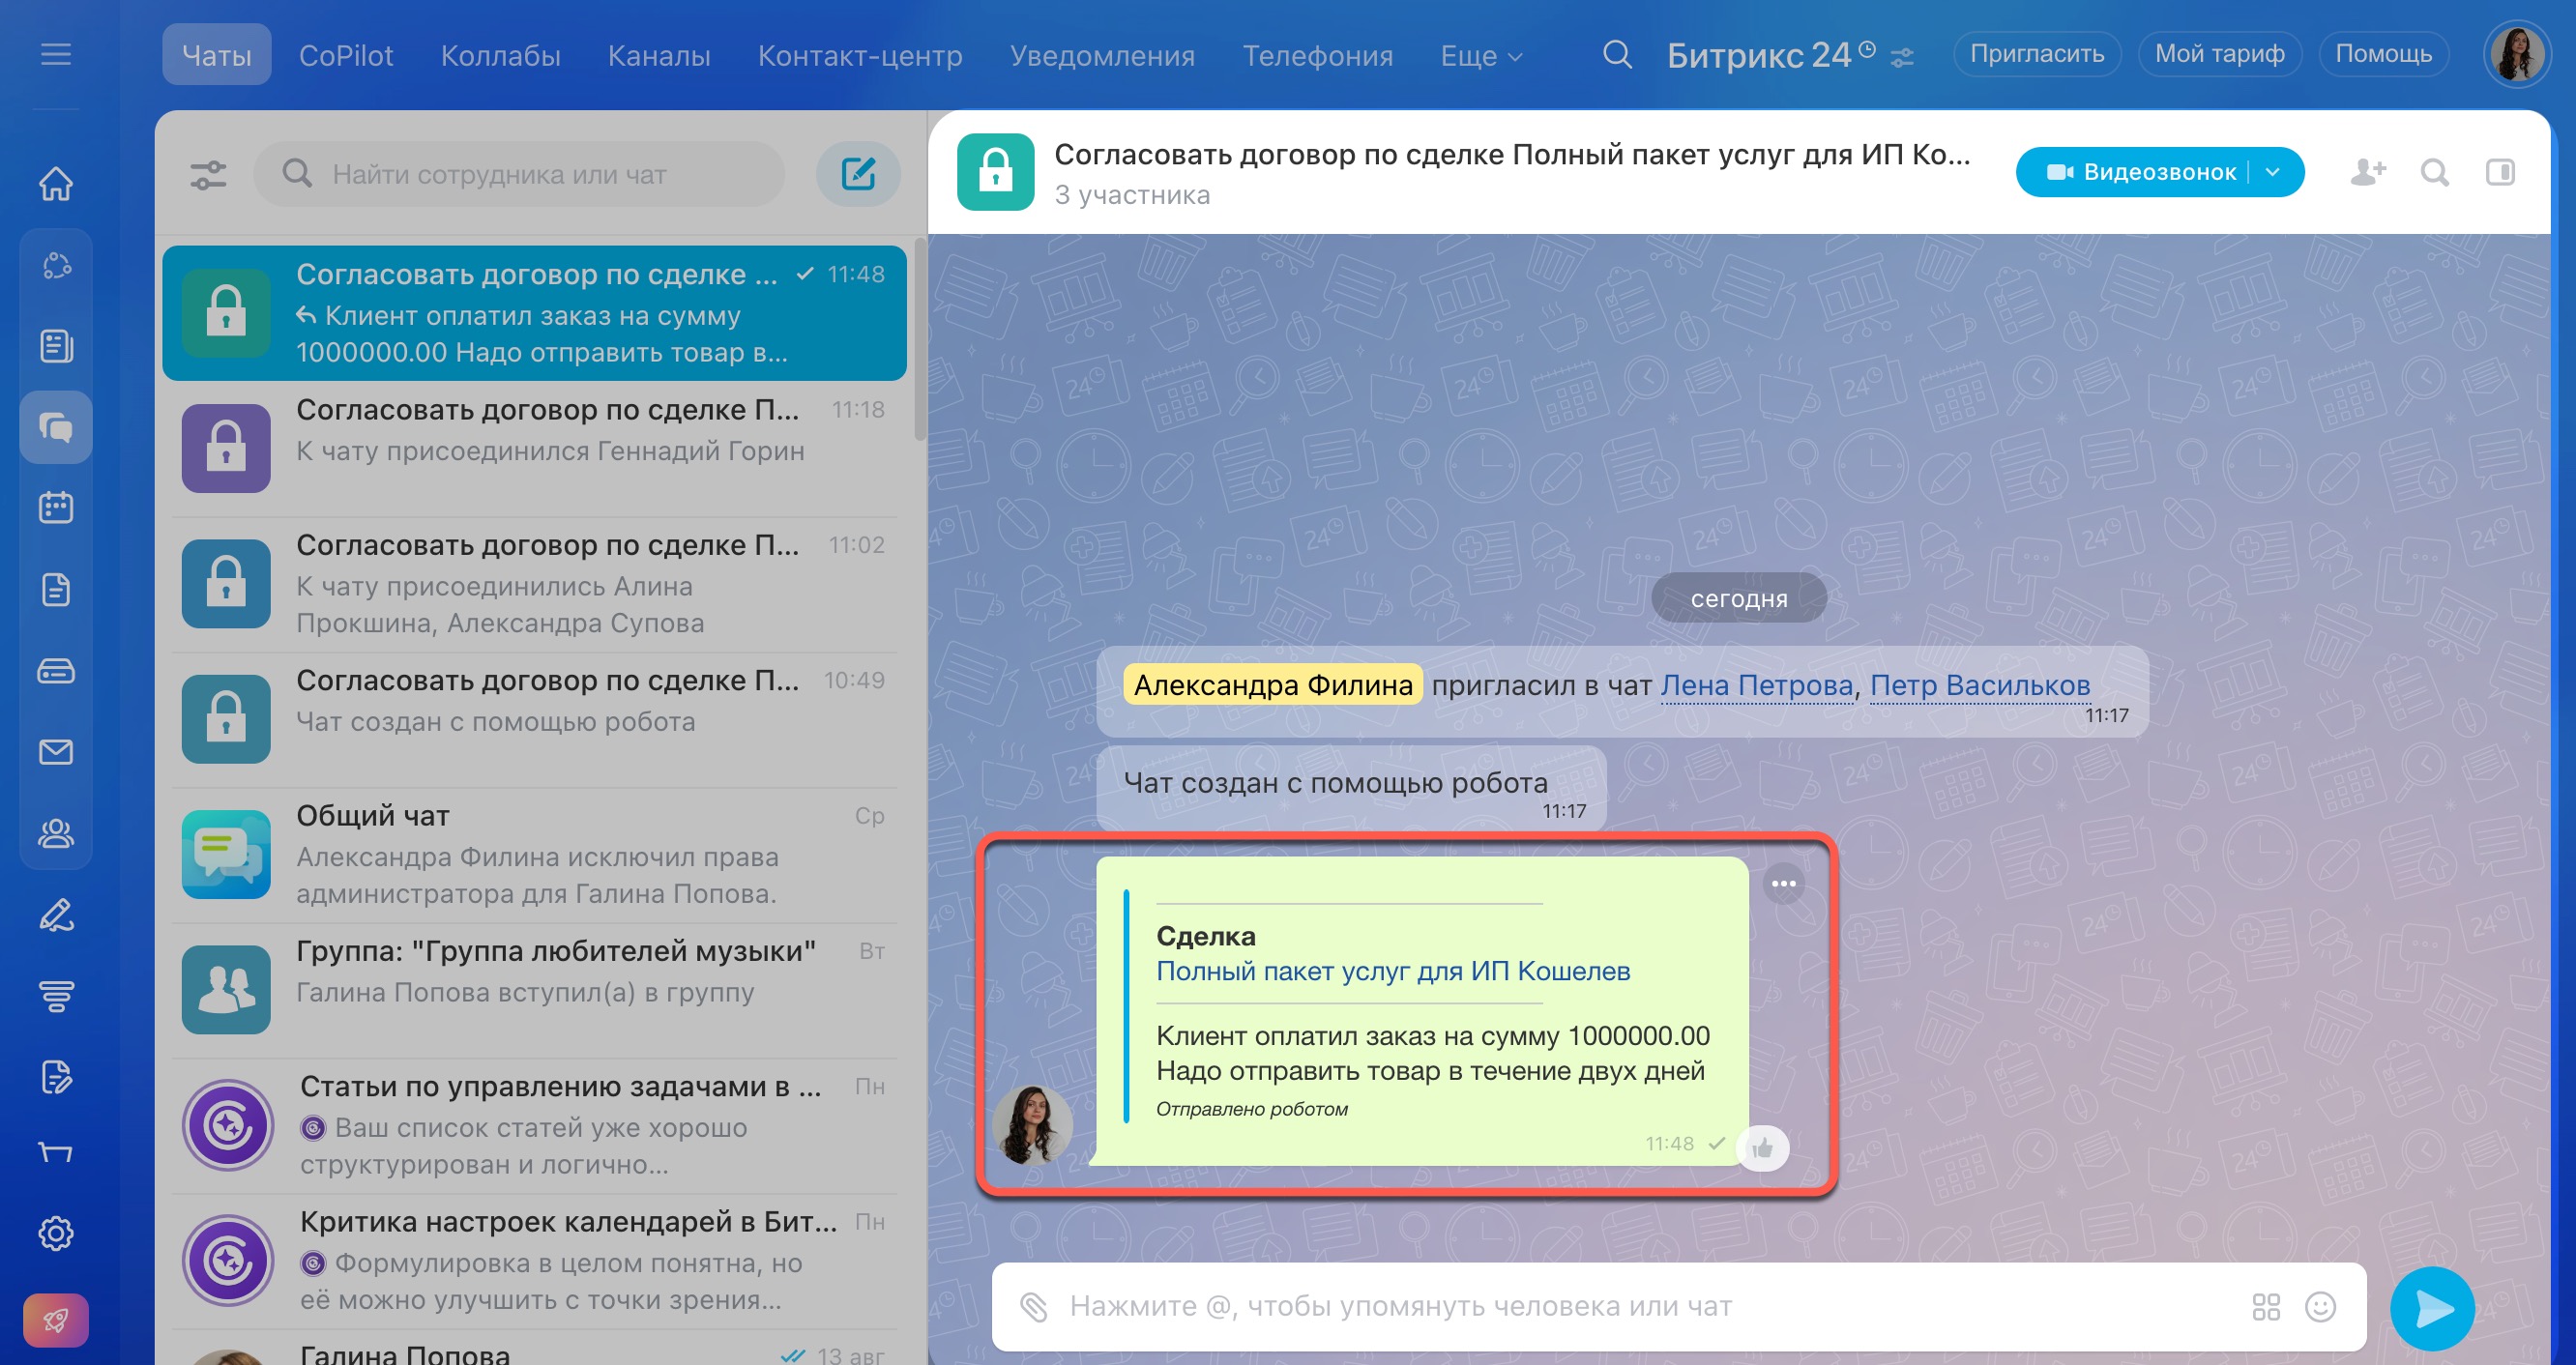Like the message with thumbs-up icon
2576x1365 pixels.
[1763, 1148]
